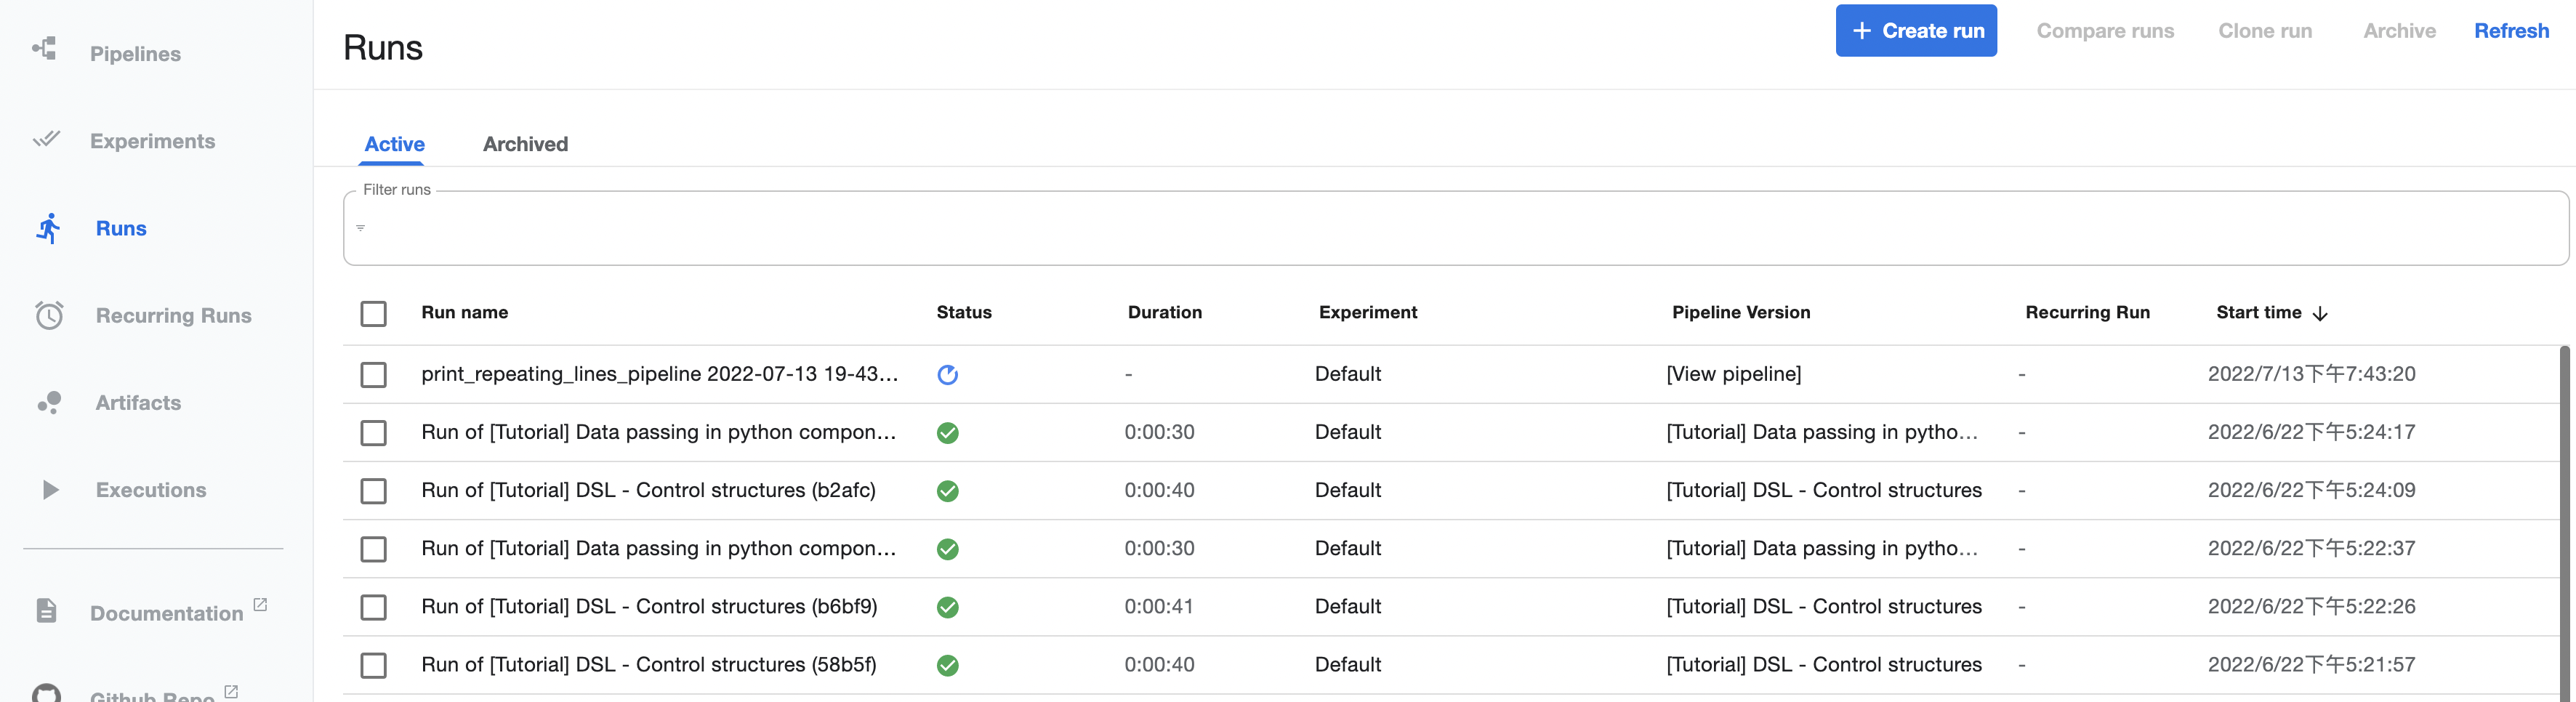Toggle the select-all runs checkbox in header
Screen dimensions: 2576x702
tap(373, 314)
